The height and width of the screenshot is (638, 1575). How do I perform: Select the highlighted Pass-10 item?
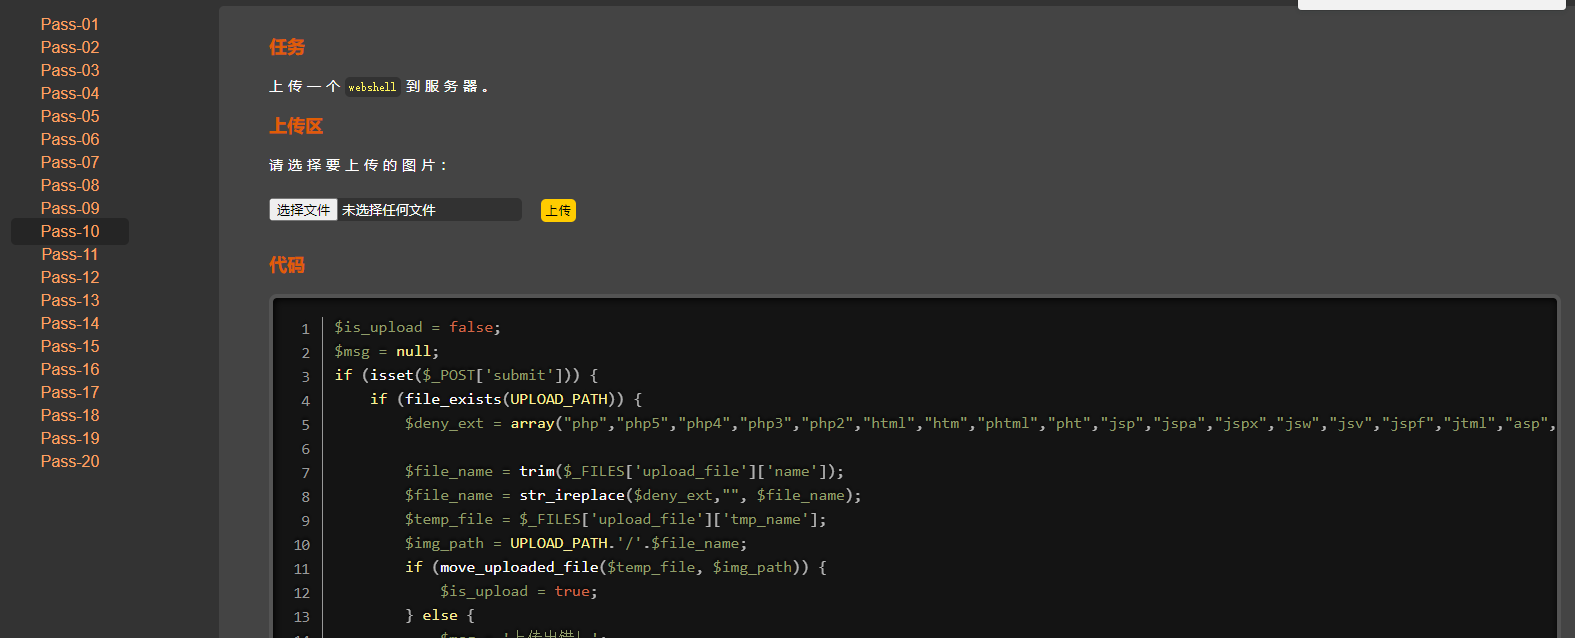tap(69, 231)
